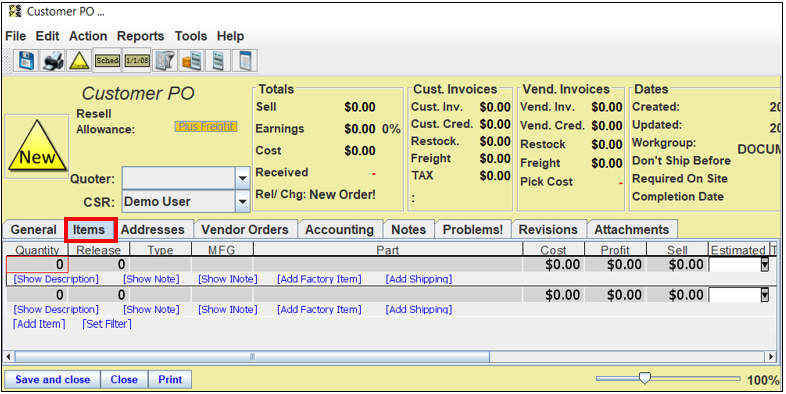
Task: Open the File menu
Action: point(16,36)
